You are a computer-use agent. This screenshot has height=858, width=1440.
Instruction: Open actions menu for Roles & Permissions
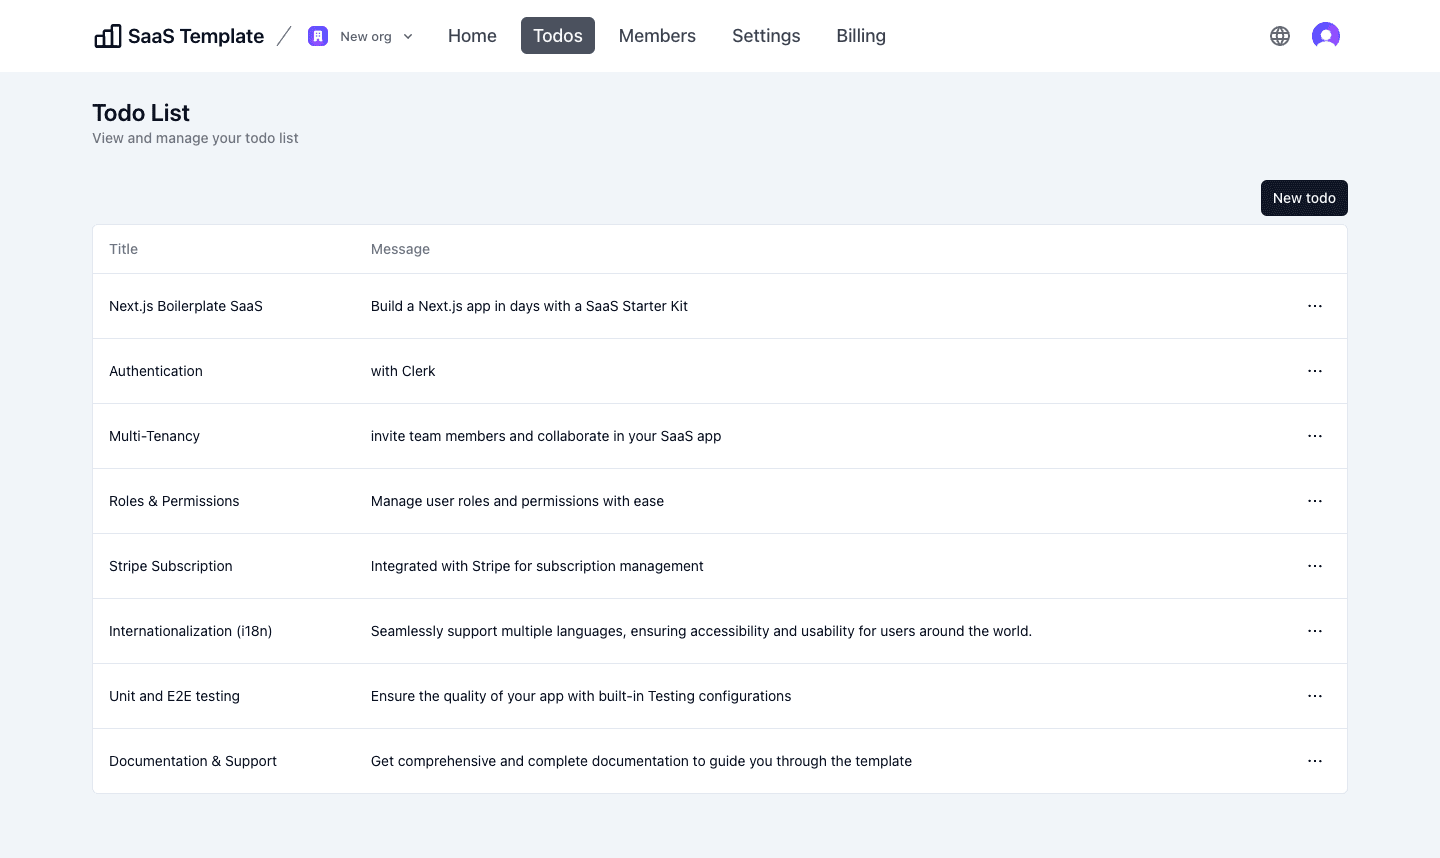pyautogui.click(x=1315, y=501)
